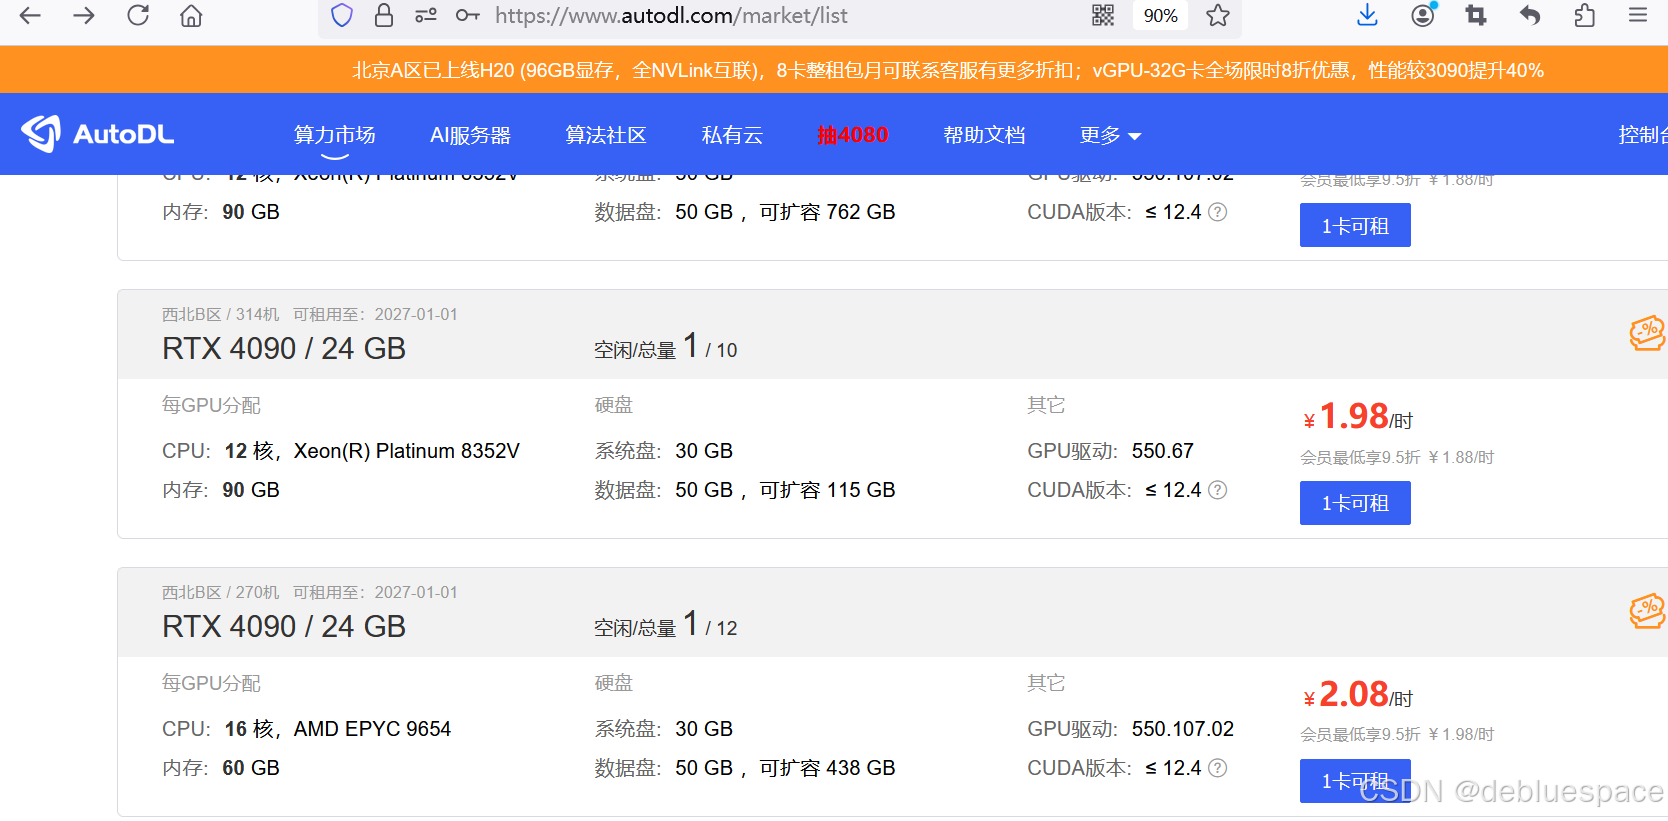Screen dimensions: 1668x821
Task: Show CUDA version help for 762 GB machine
Action: [x=1217, y=212]
